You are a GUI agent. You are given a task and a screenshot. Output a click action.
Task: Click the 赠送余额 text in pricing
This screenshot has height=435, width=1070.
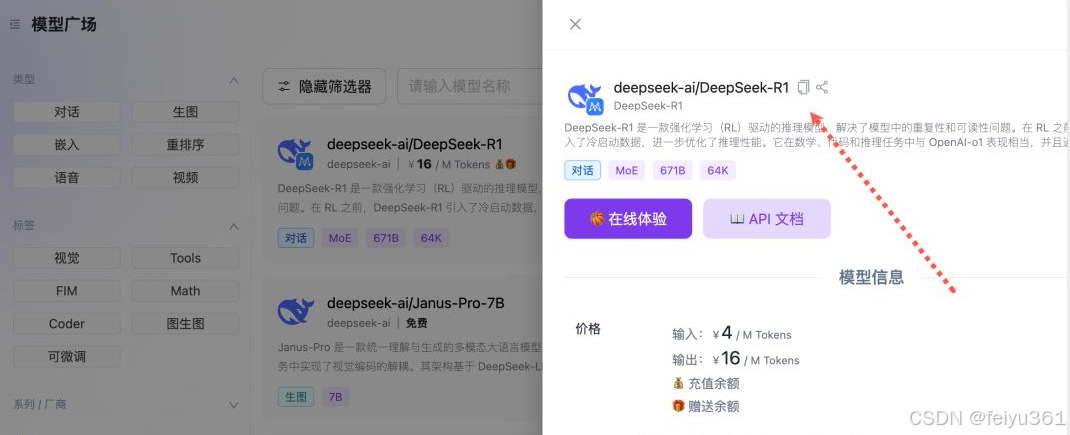pyautogui.click(x=714, y=407)
